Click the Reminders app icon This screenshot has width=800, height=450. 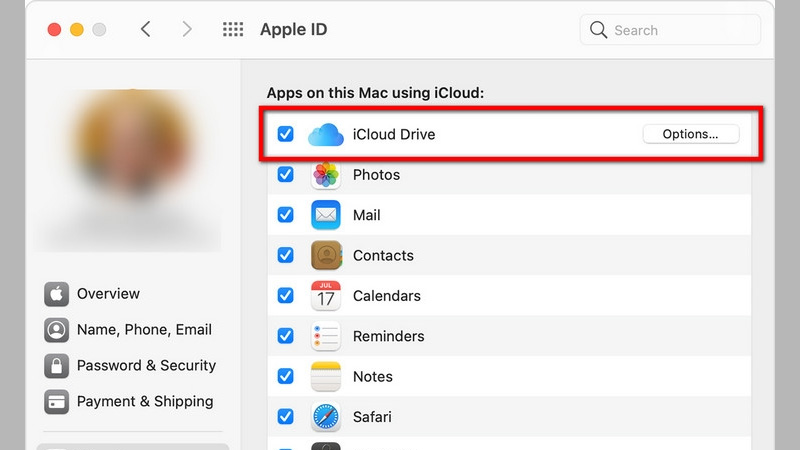click(x=326, y=336)
